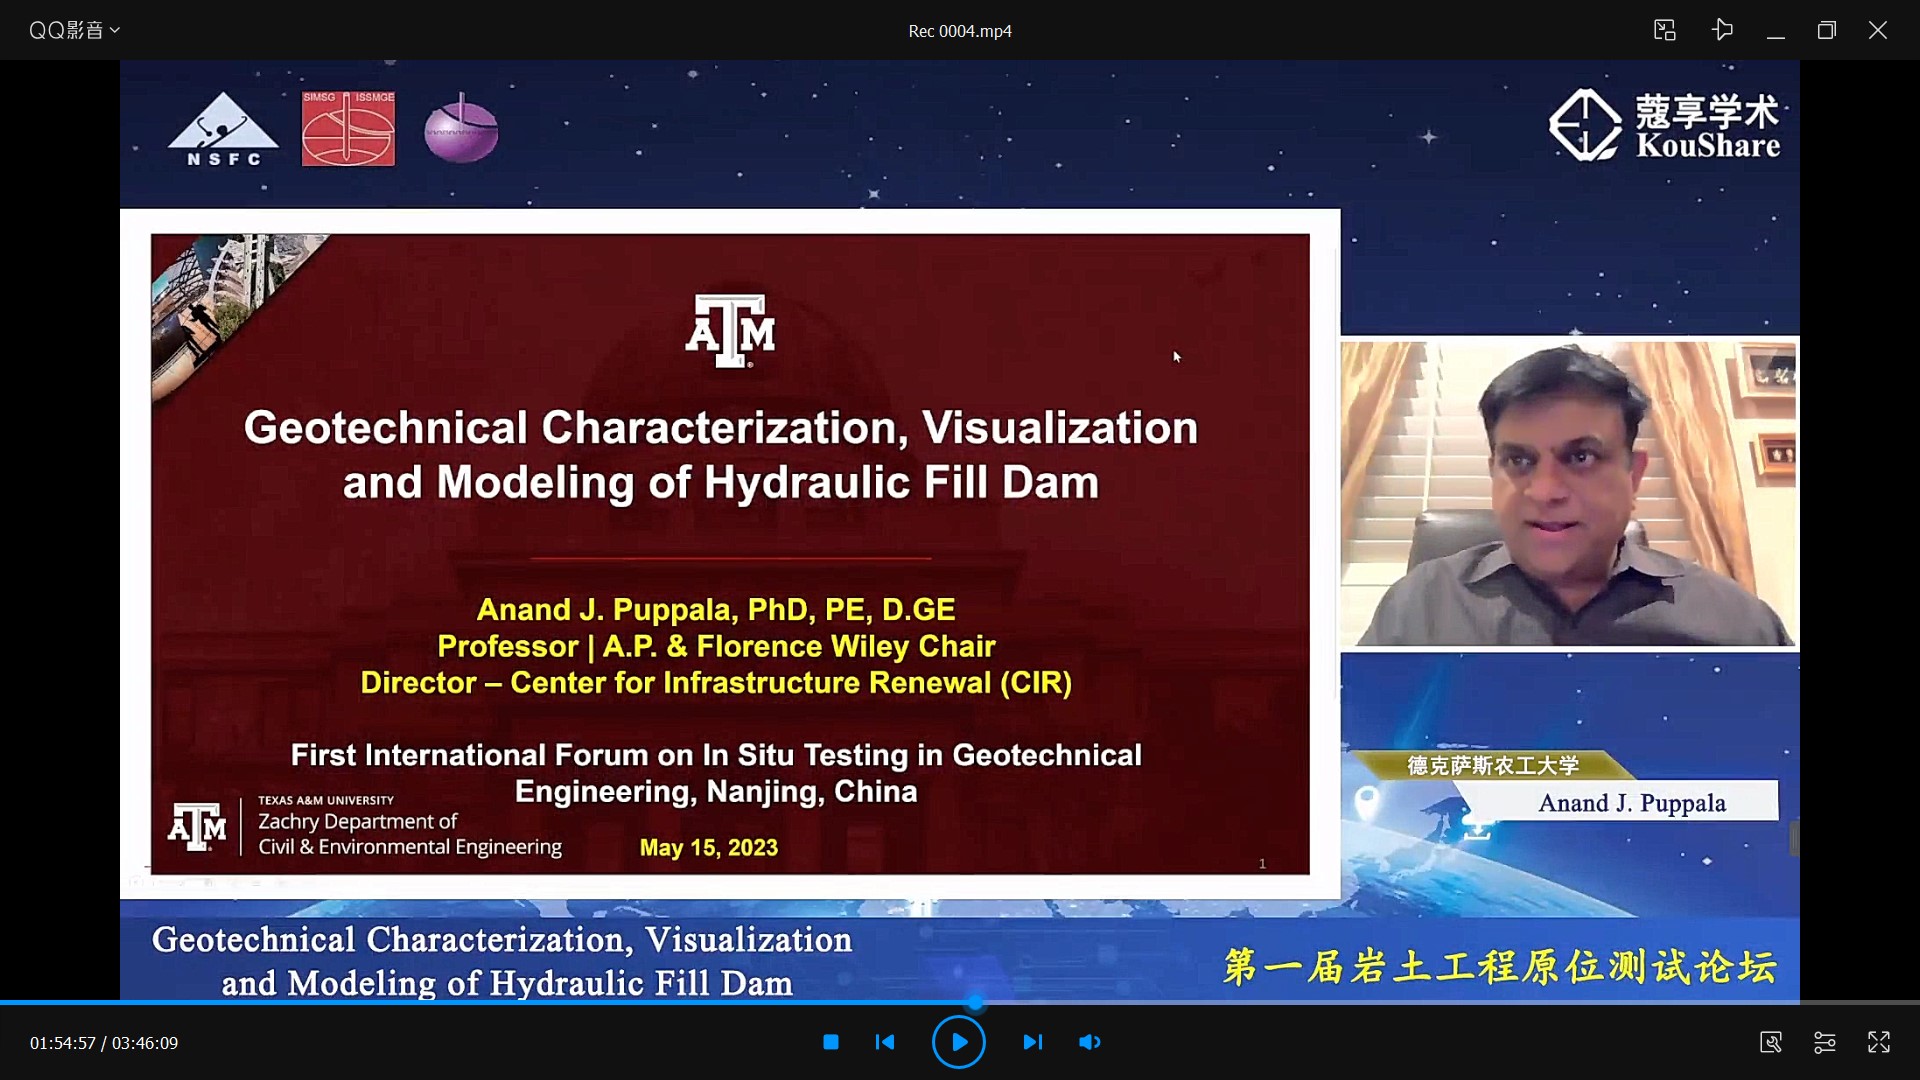
Task: Open the toolbox wrench icon
Action: [1770, 1042]
